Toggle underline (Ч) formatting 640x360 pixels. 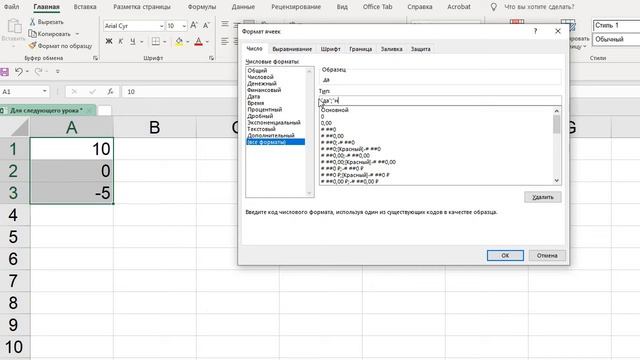click(133, 41)
